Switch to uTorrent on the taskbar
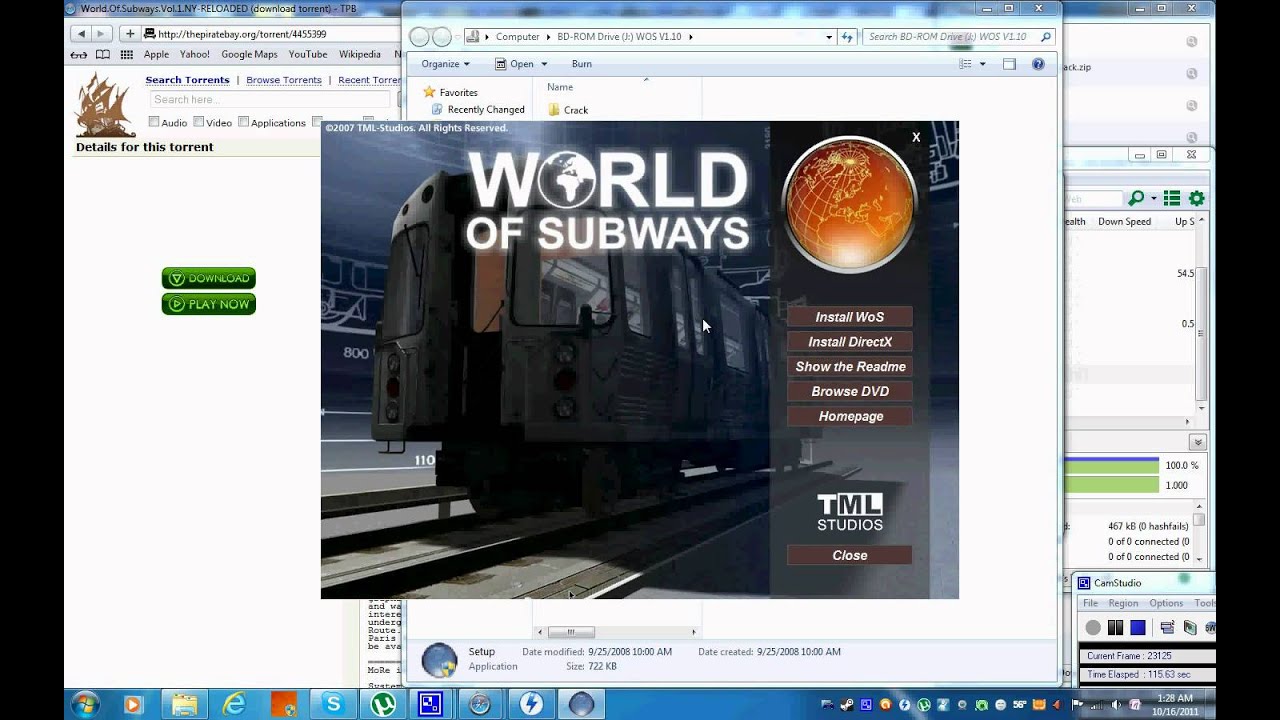The image size is (1280, 720). coord(382,704)
